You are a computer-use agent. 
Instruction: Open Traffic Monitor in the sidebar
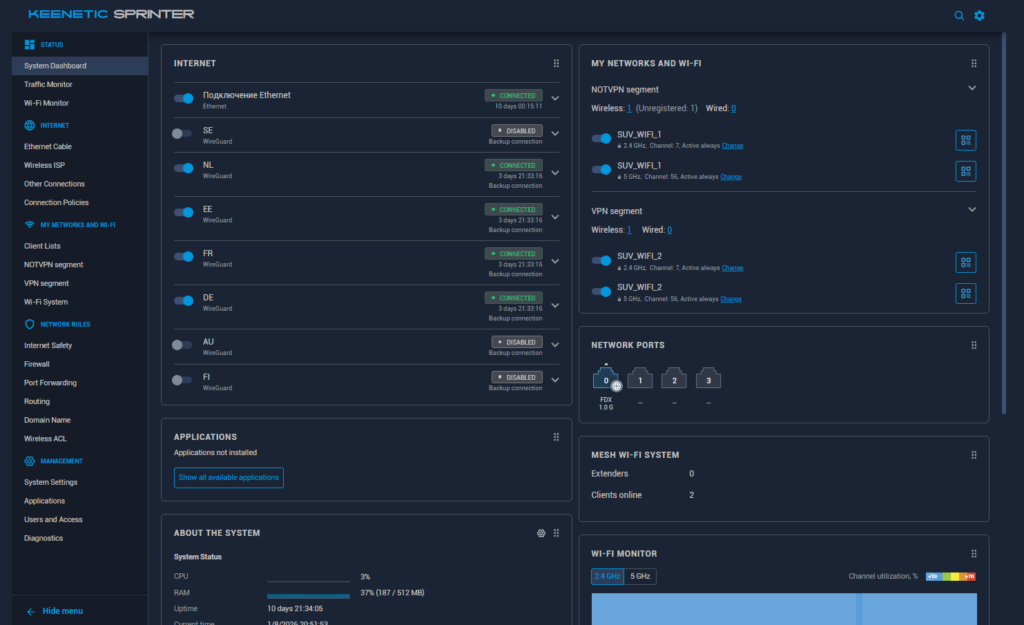(48, 84)
